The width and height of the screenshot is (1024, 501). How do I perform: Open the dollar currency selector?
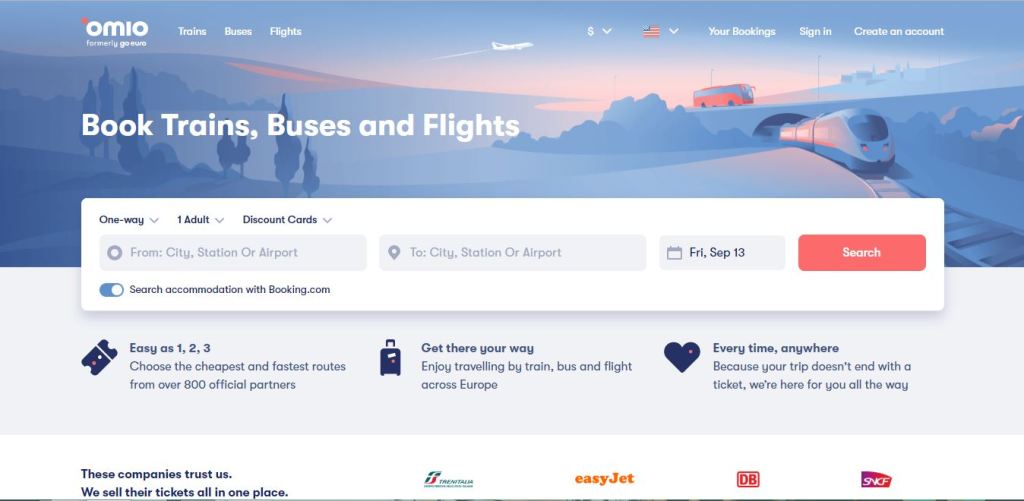[599, 31]
